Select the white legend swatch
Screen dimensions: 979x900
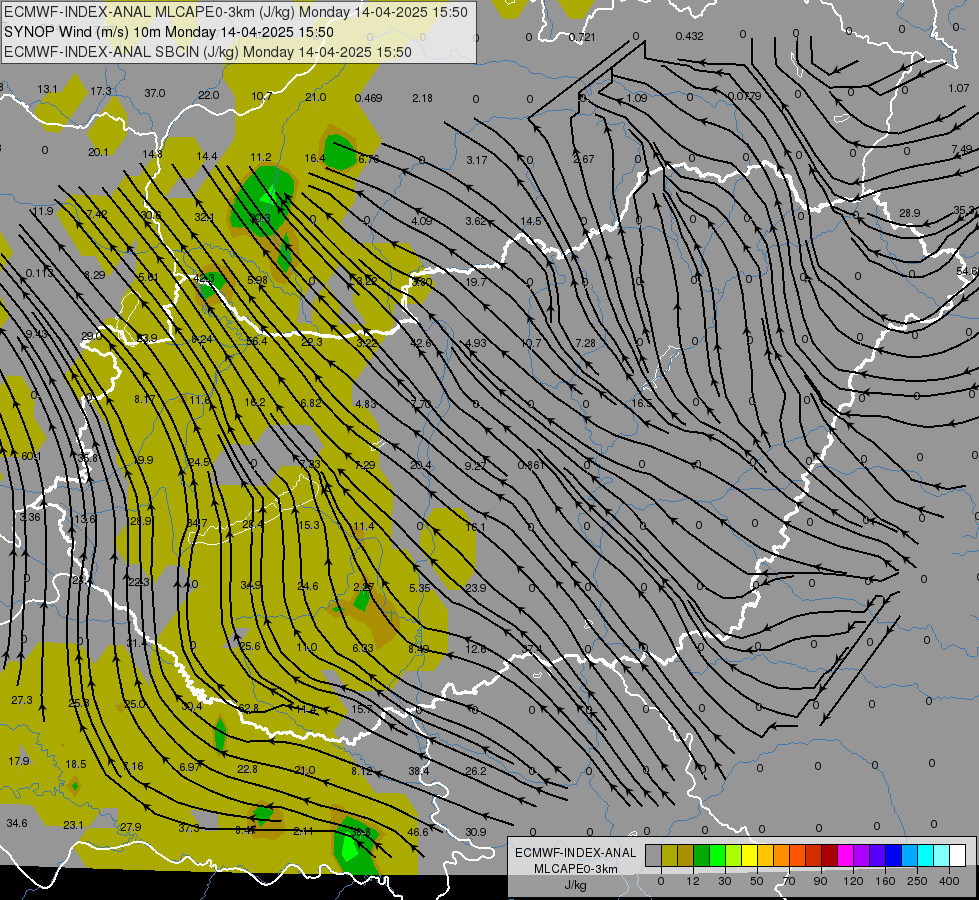pyautogui.click(x=958, y=855)
